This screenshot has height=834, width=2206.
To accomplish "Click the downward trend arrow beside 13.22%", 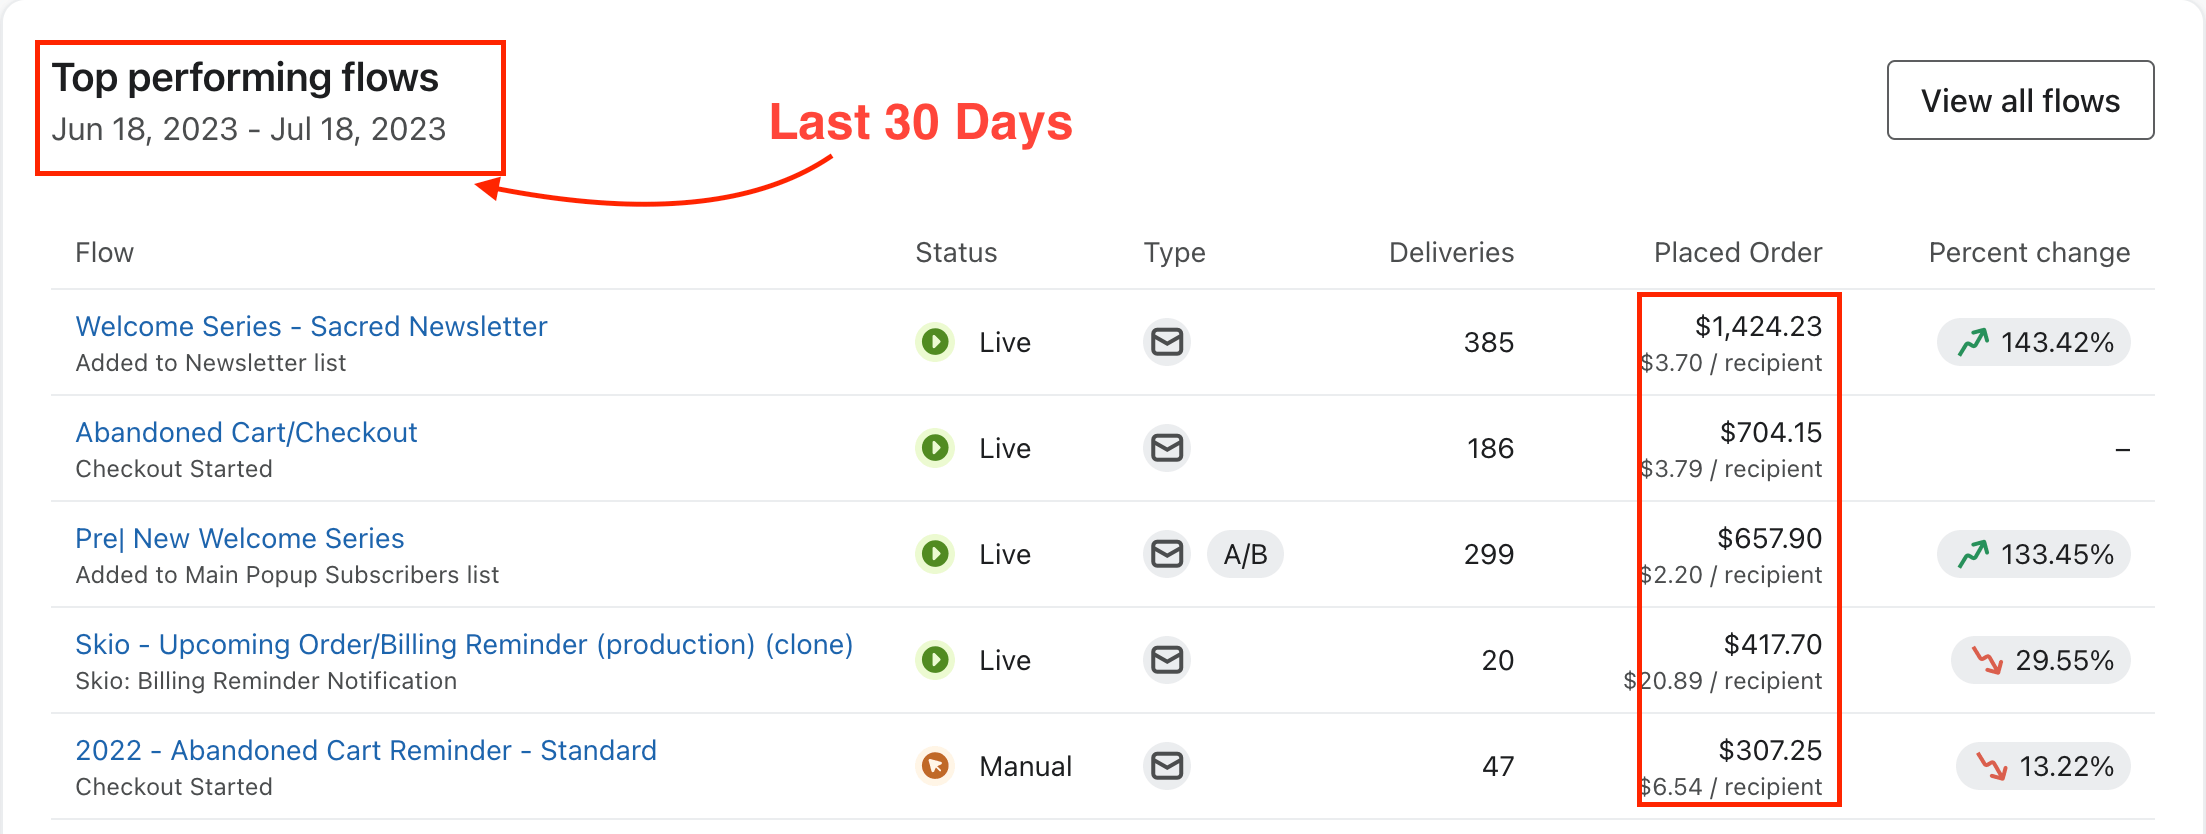I will (1991, 766).
